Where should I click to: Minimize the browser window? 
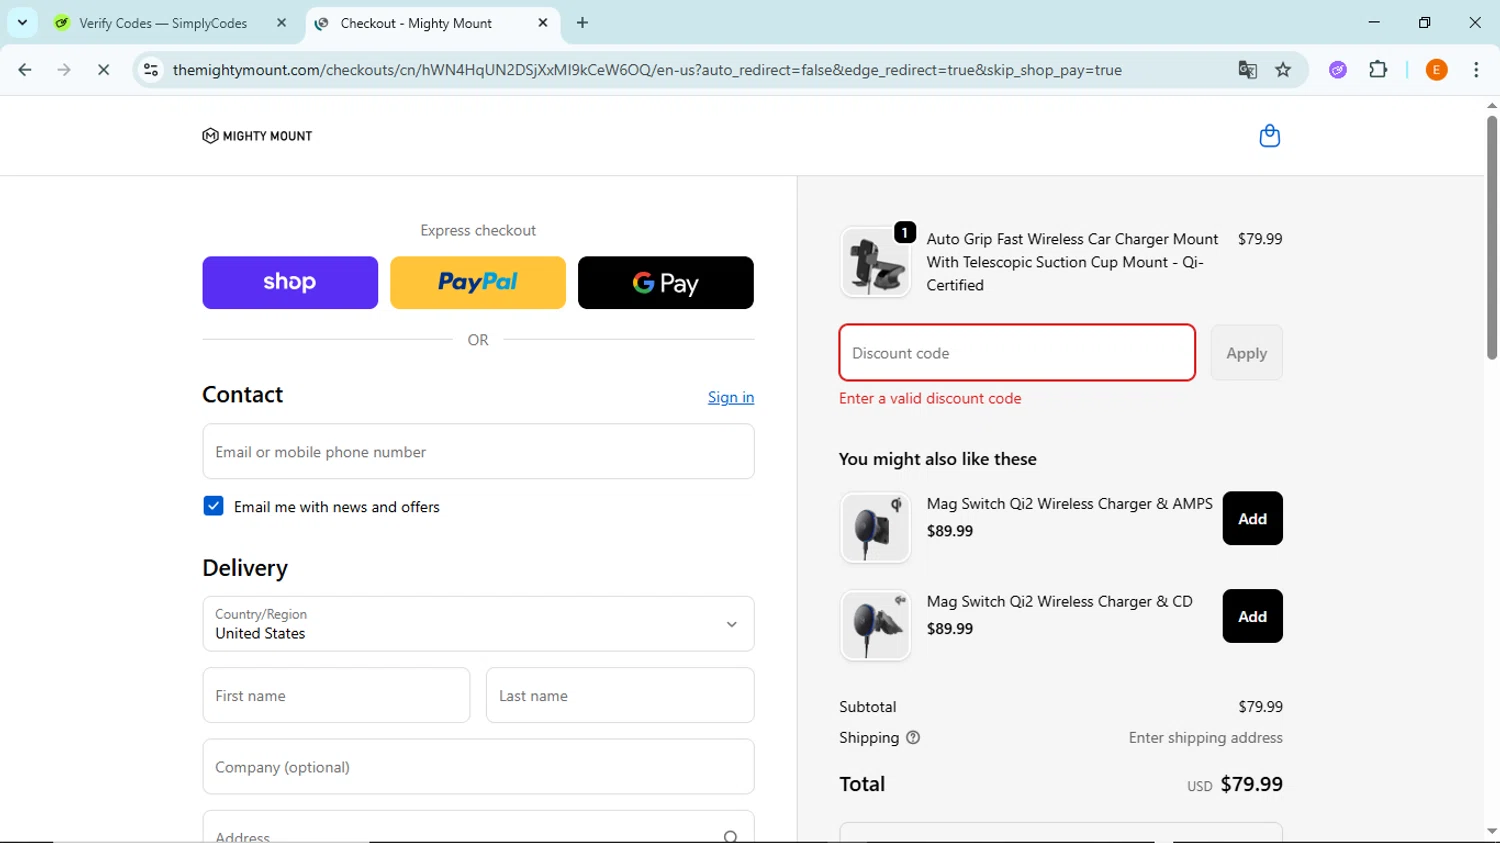[1374, 22]
